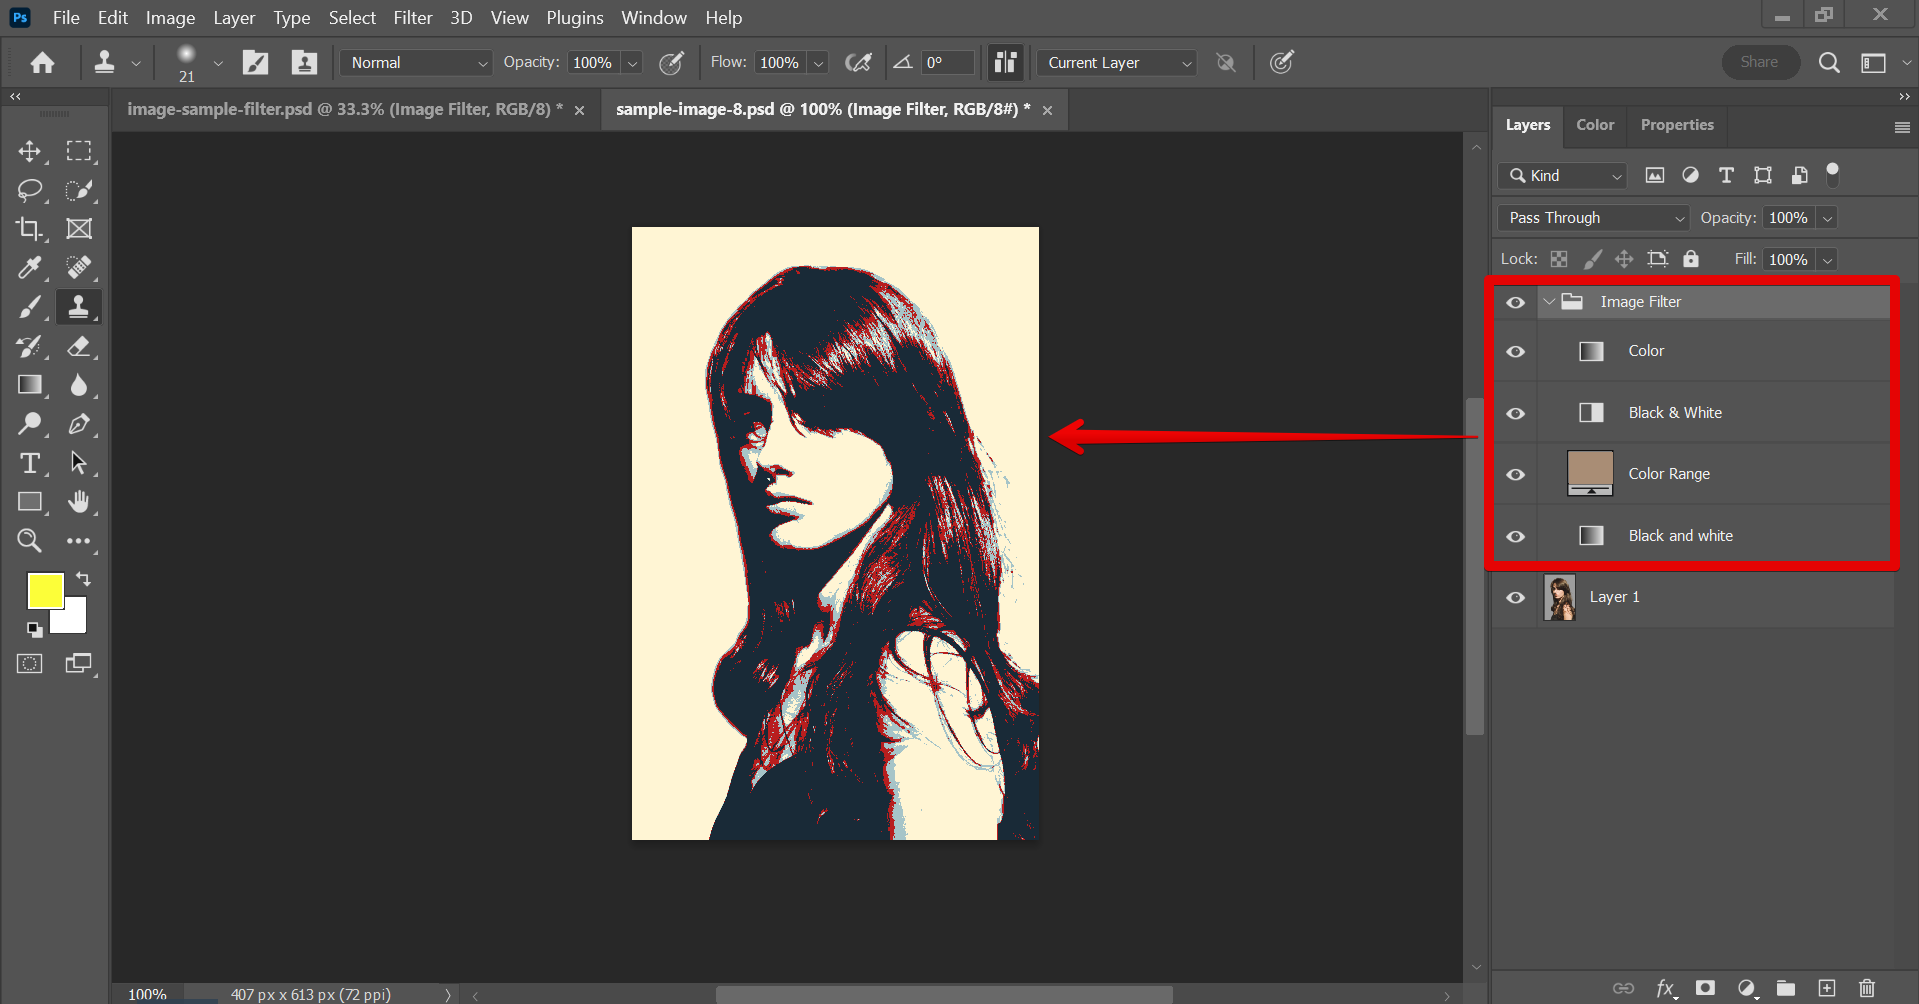Select the Clone Stamp tool
The height and width of the screenshot is (1004, 1919).
point(79,307)
